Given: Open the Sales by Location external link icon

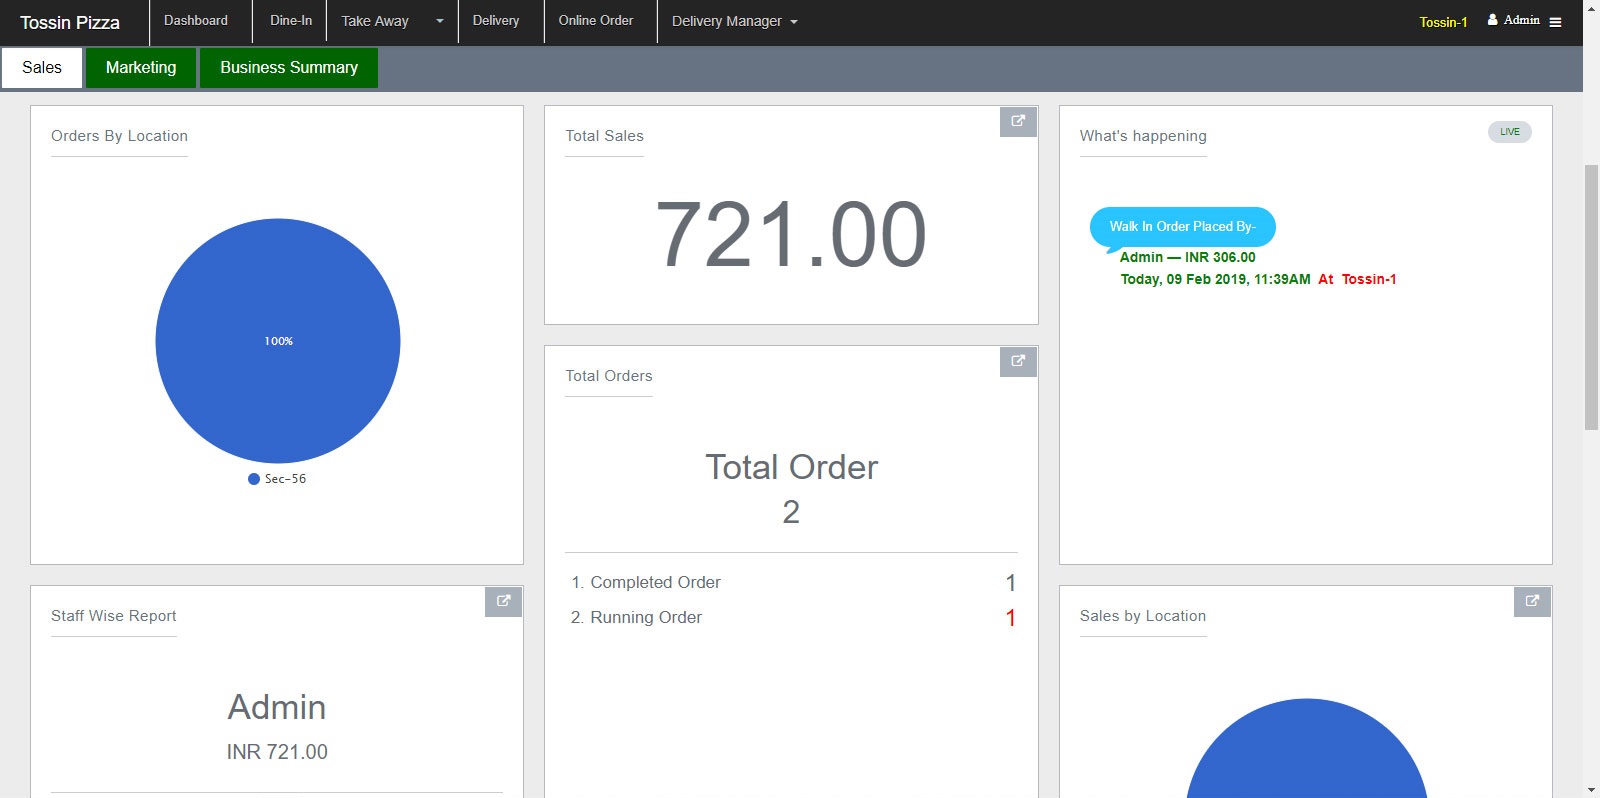Looking at the screenshot, I should [1532, 601].
